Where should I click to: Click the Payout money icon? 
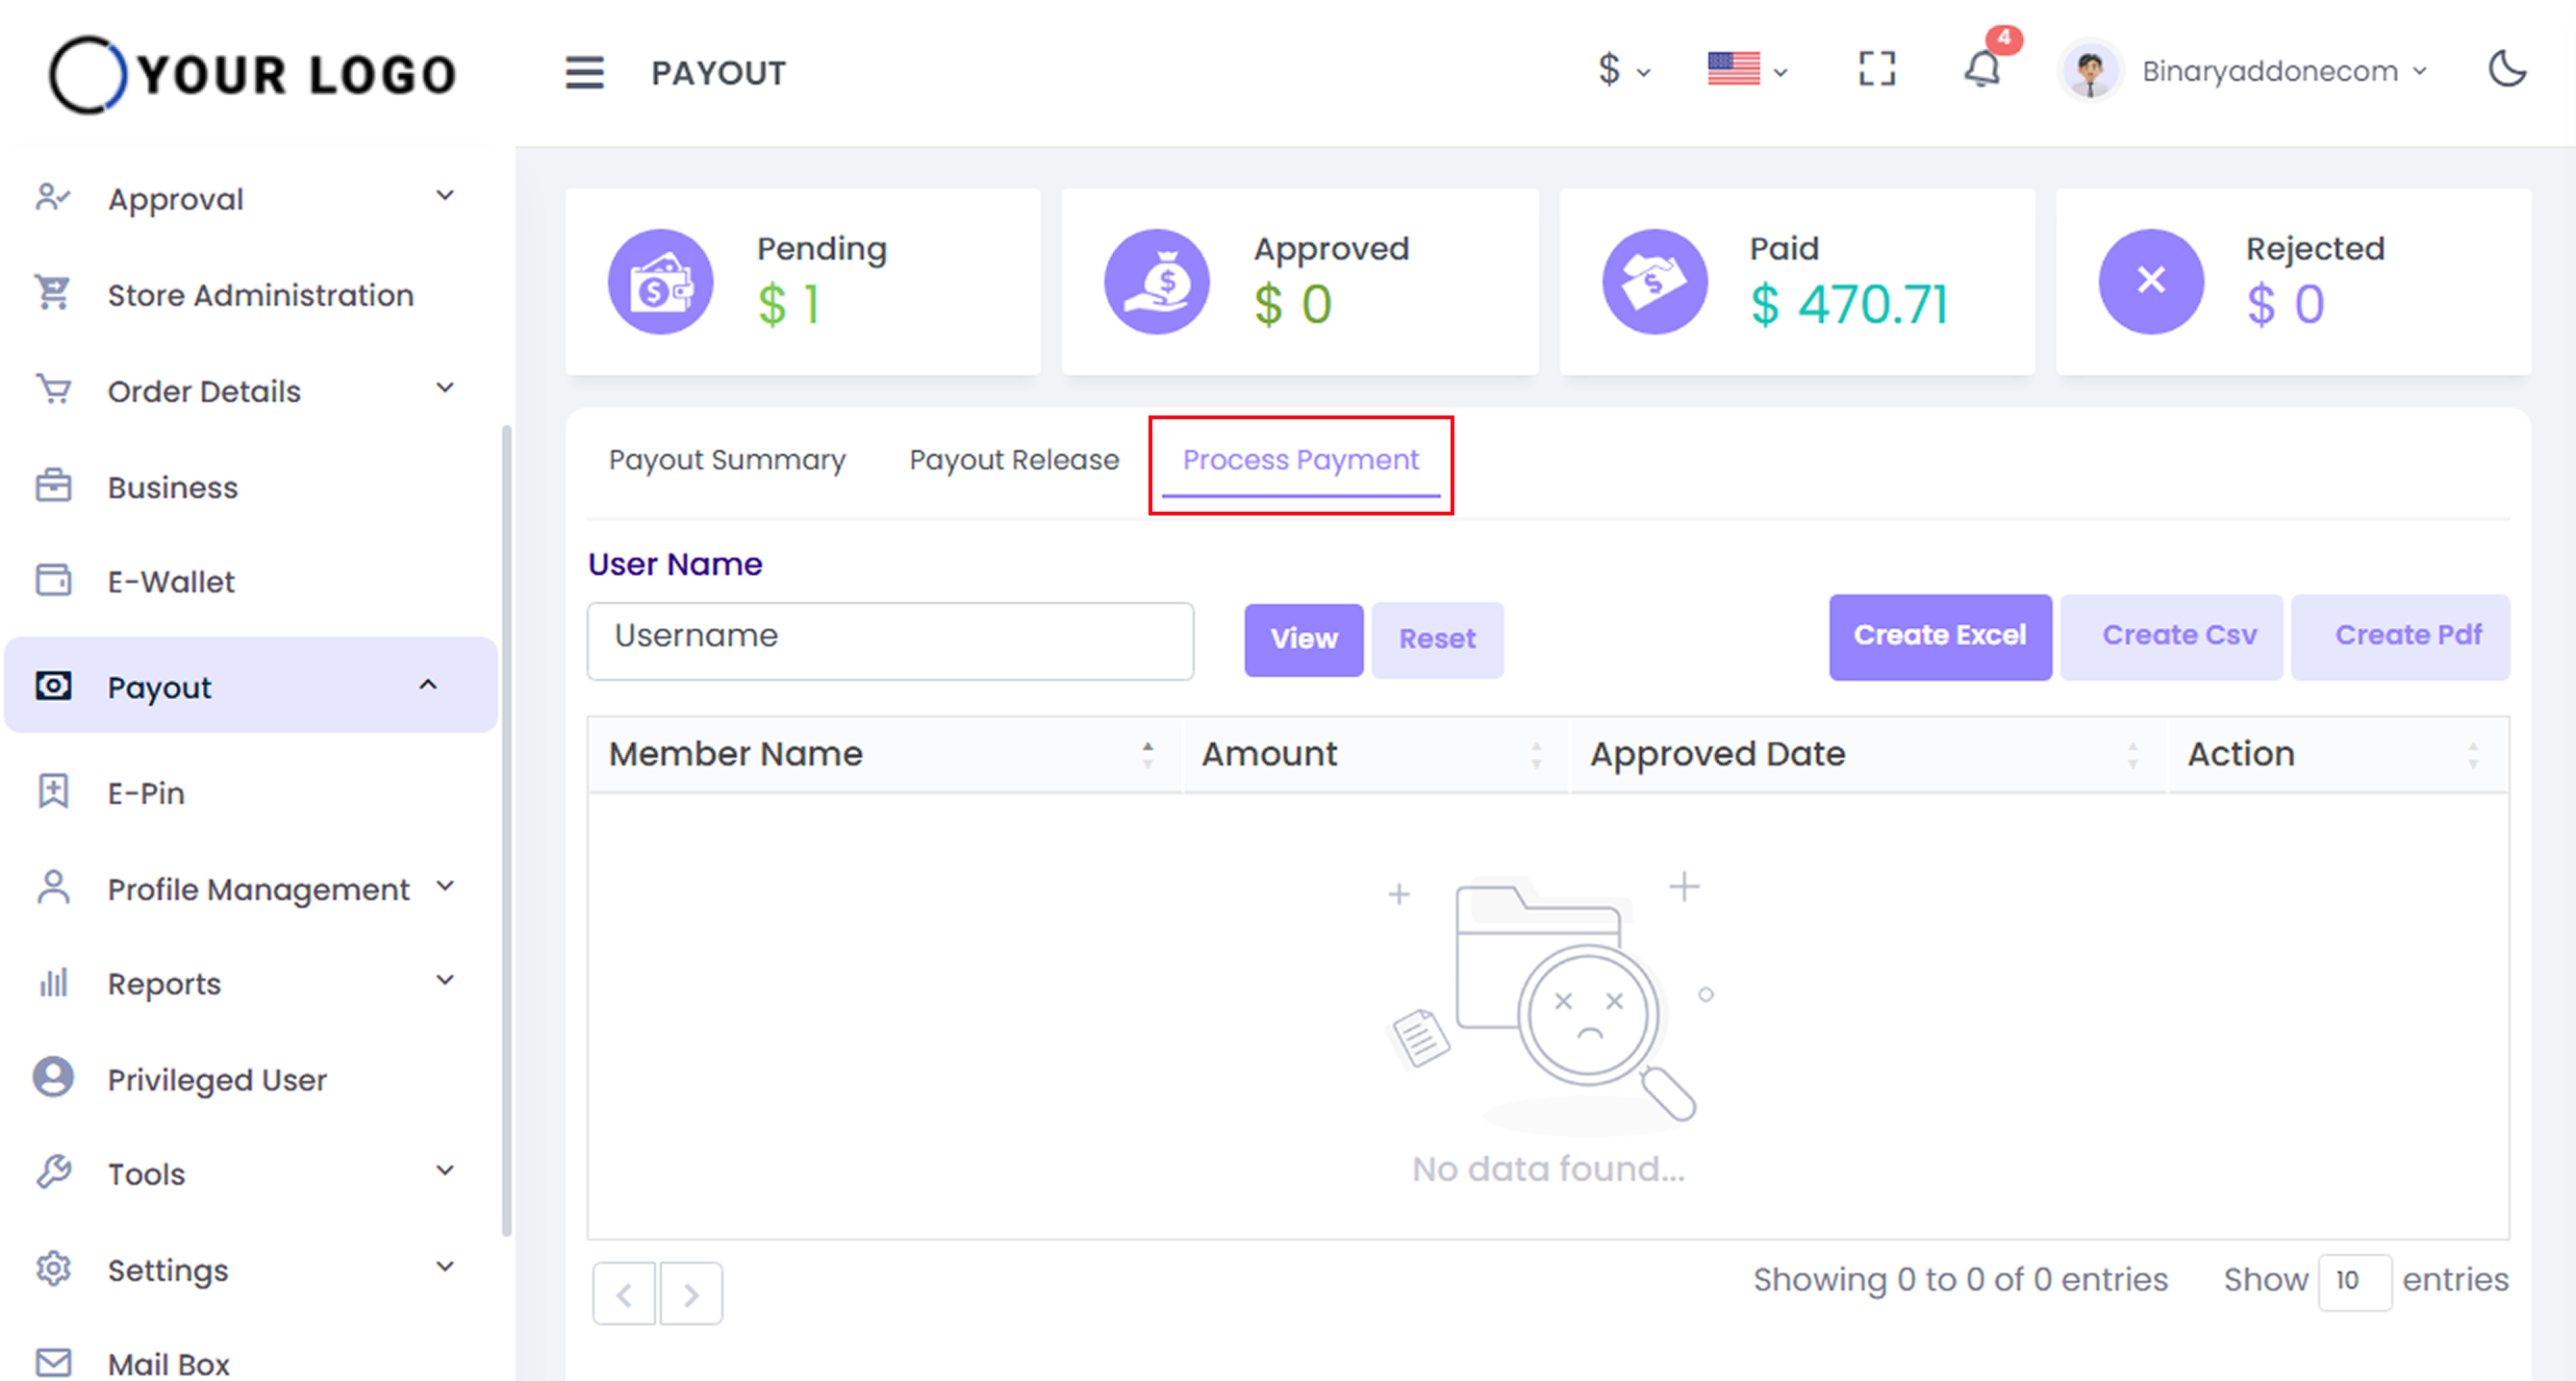click(53, 686)
